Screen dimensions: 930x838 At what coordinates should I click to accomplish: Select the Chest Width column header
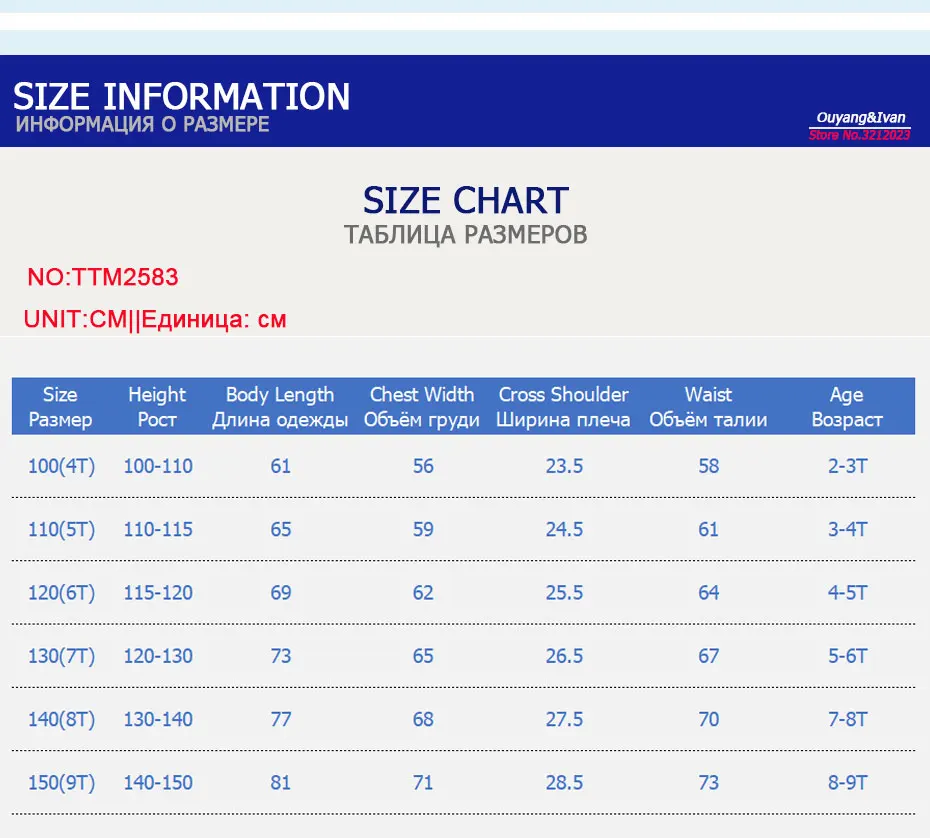coord(422,407)
